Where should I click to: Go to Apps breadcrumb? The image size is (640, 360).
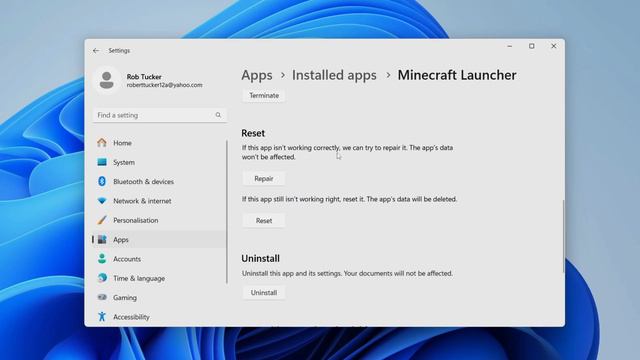click(257, 75)
